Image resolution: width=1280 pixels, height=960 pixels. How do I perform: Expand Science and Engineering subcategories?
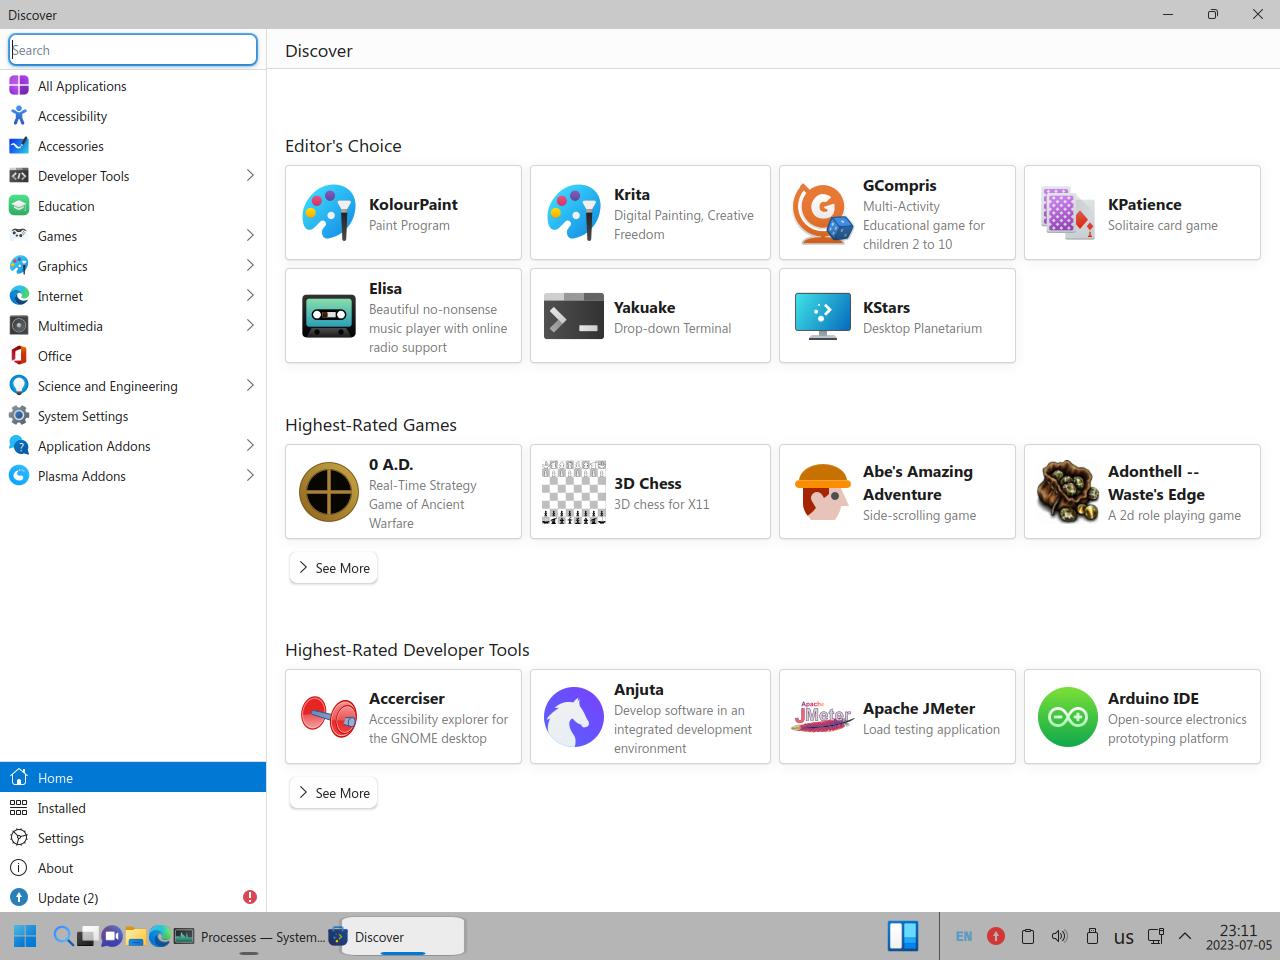point(250,386)
